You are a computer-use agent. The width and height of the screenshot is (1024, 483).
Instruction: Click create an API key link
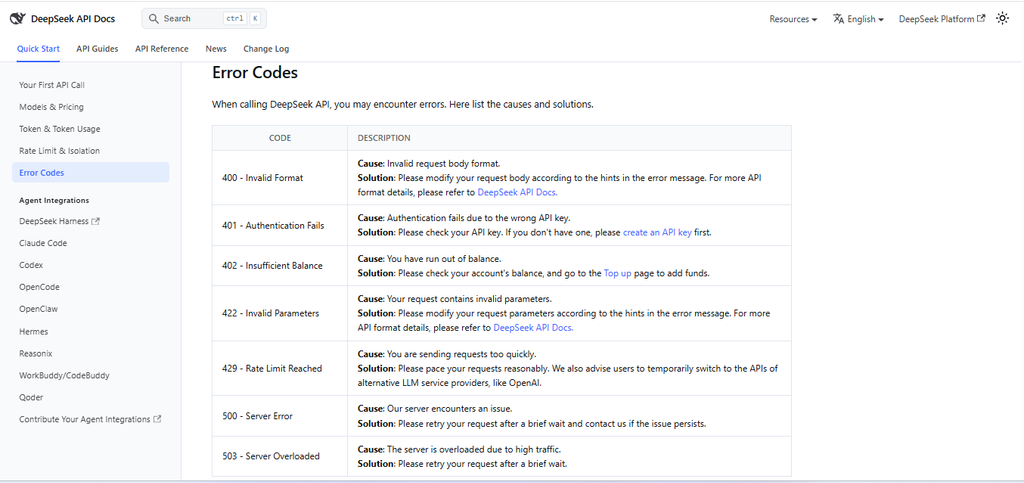pos(657,232)
